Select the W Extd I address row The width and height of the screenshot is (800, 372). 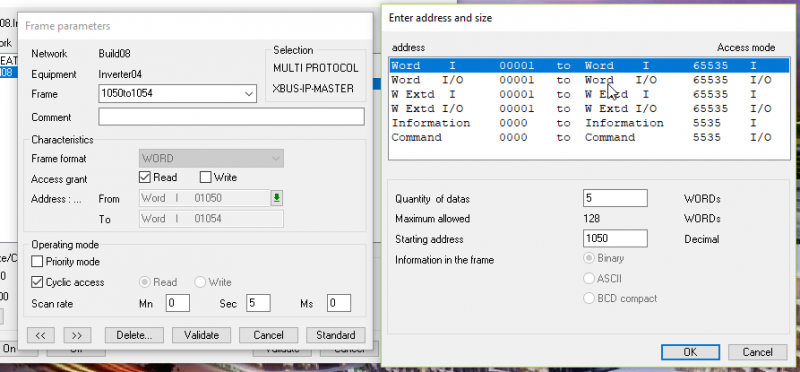coord(588,94)
